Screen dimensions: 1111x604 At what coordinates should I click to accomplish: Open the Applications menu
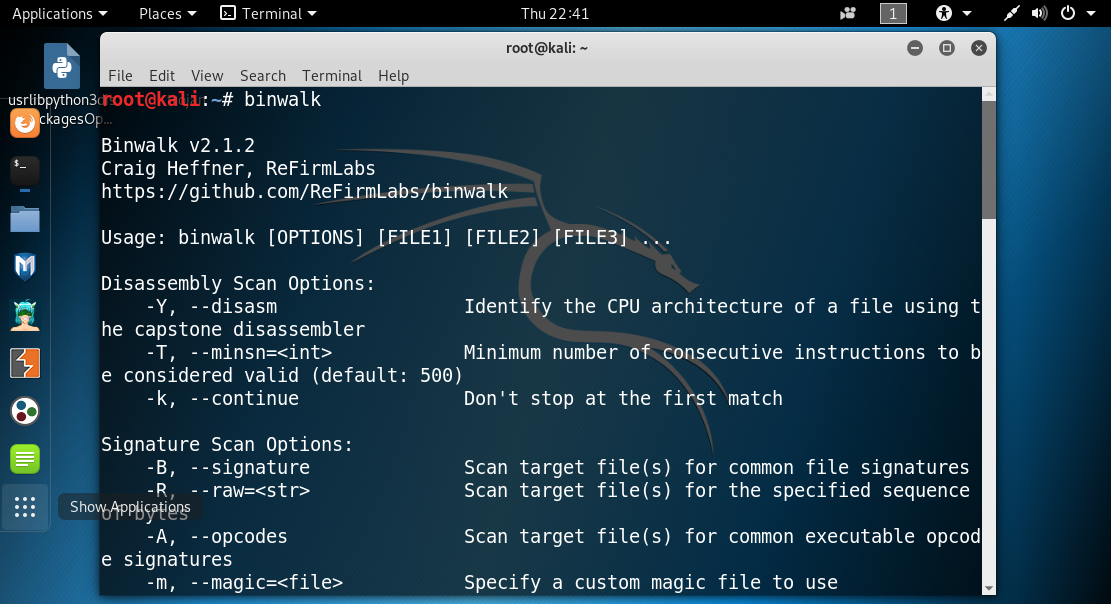60,13
